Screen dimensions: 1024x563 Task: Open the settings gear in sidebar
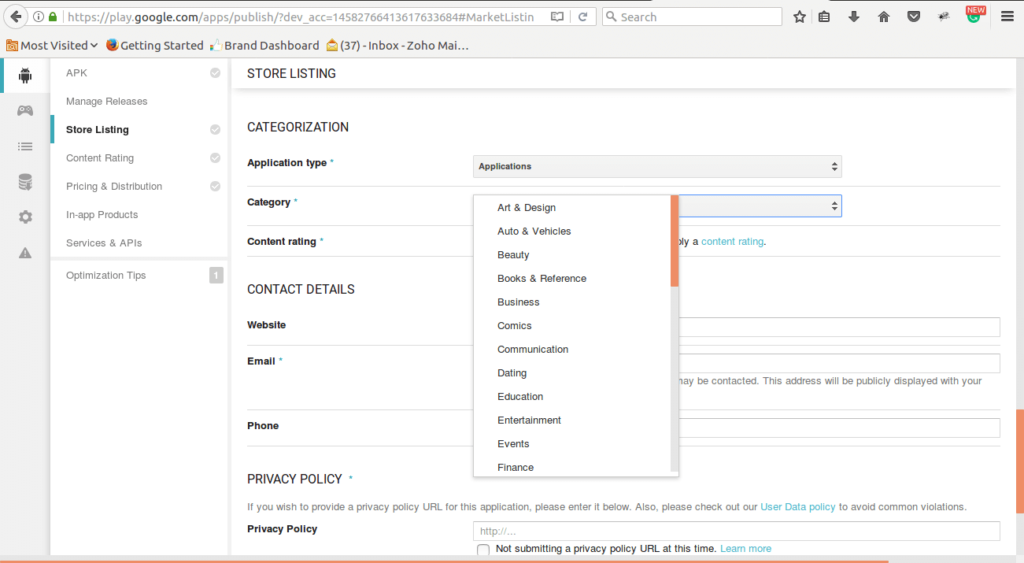[25, 217]
